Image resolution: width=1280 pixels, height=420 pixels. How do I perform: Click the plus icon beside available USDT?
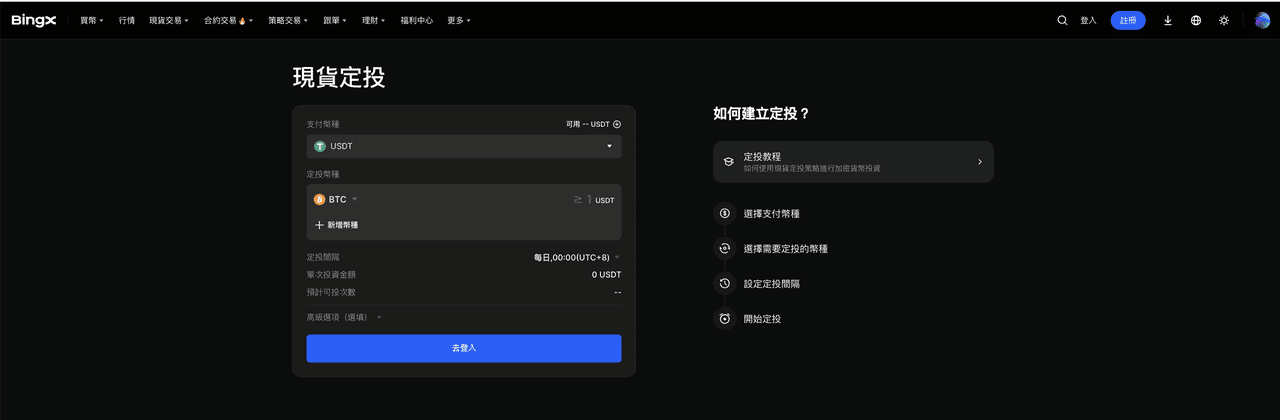tap(617, 124)
